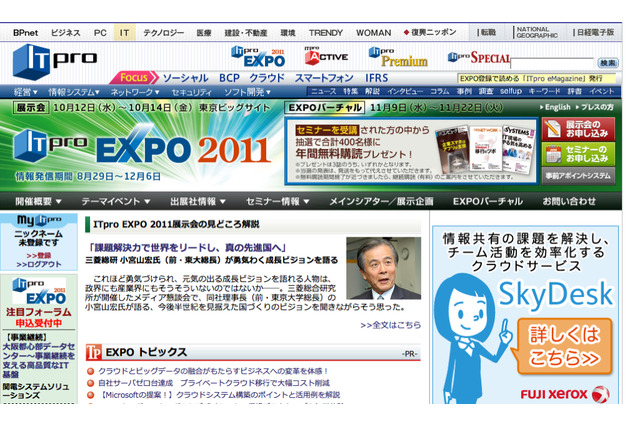Select the テクノロジー top menu item

pos(163,33)
